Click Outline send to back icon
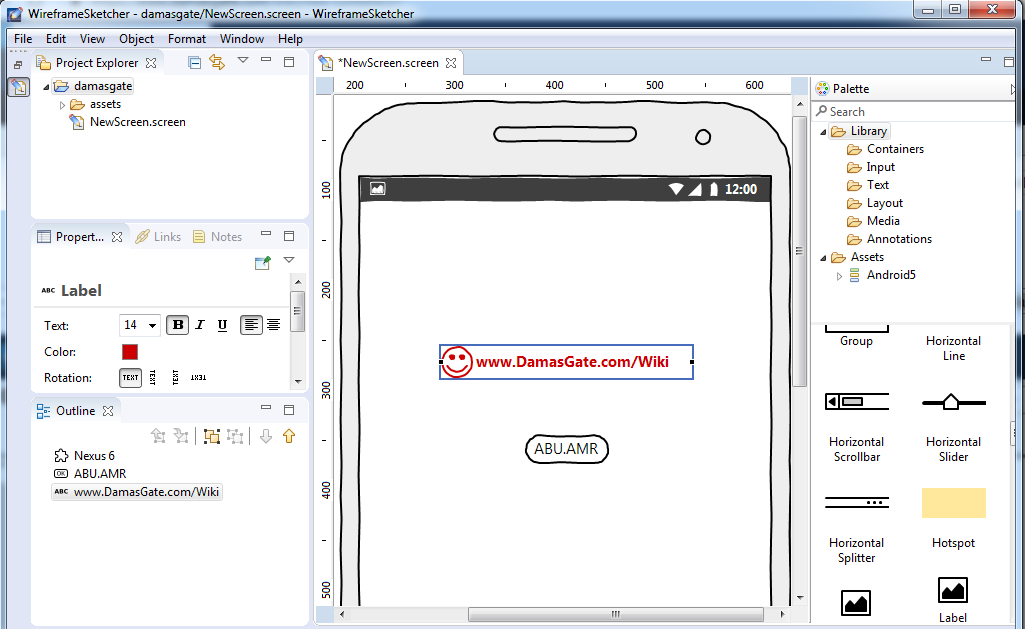This screenshot has width=1025, height=629. pos(182,436)
